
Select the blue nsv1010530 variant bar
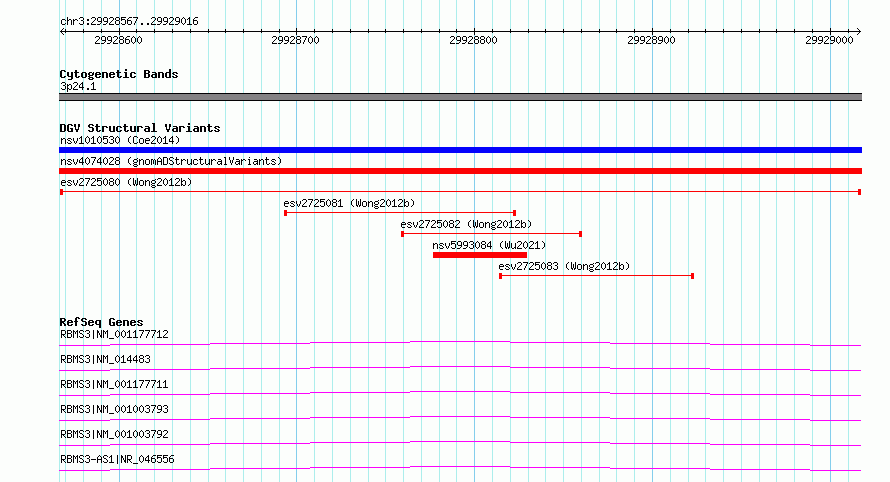click(460, 150)
